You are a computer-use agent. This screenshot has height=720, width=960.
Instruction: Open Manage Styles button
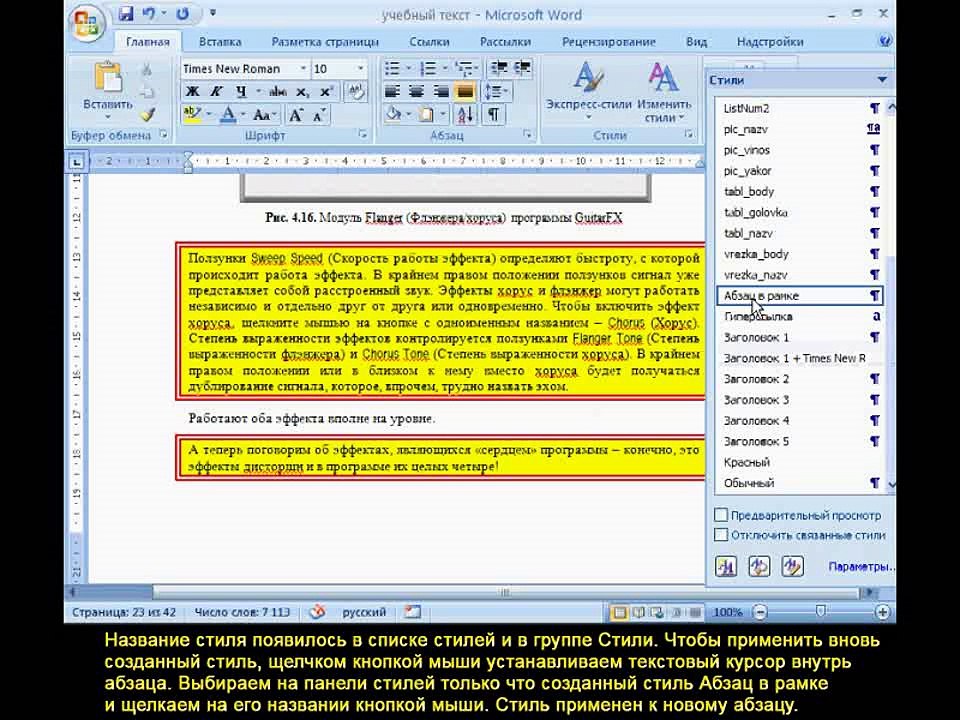[x=792, y=566]
